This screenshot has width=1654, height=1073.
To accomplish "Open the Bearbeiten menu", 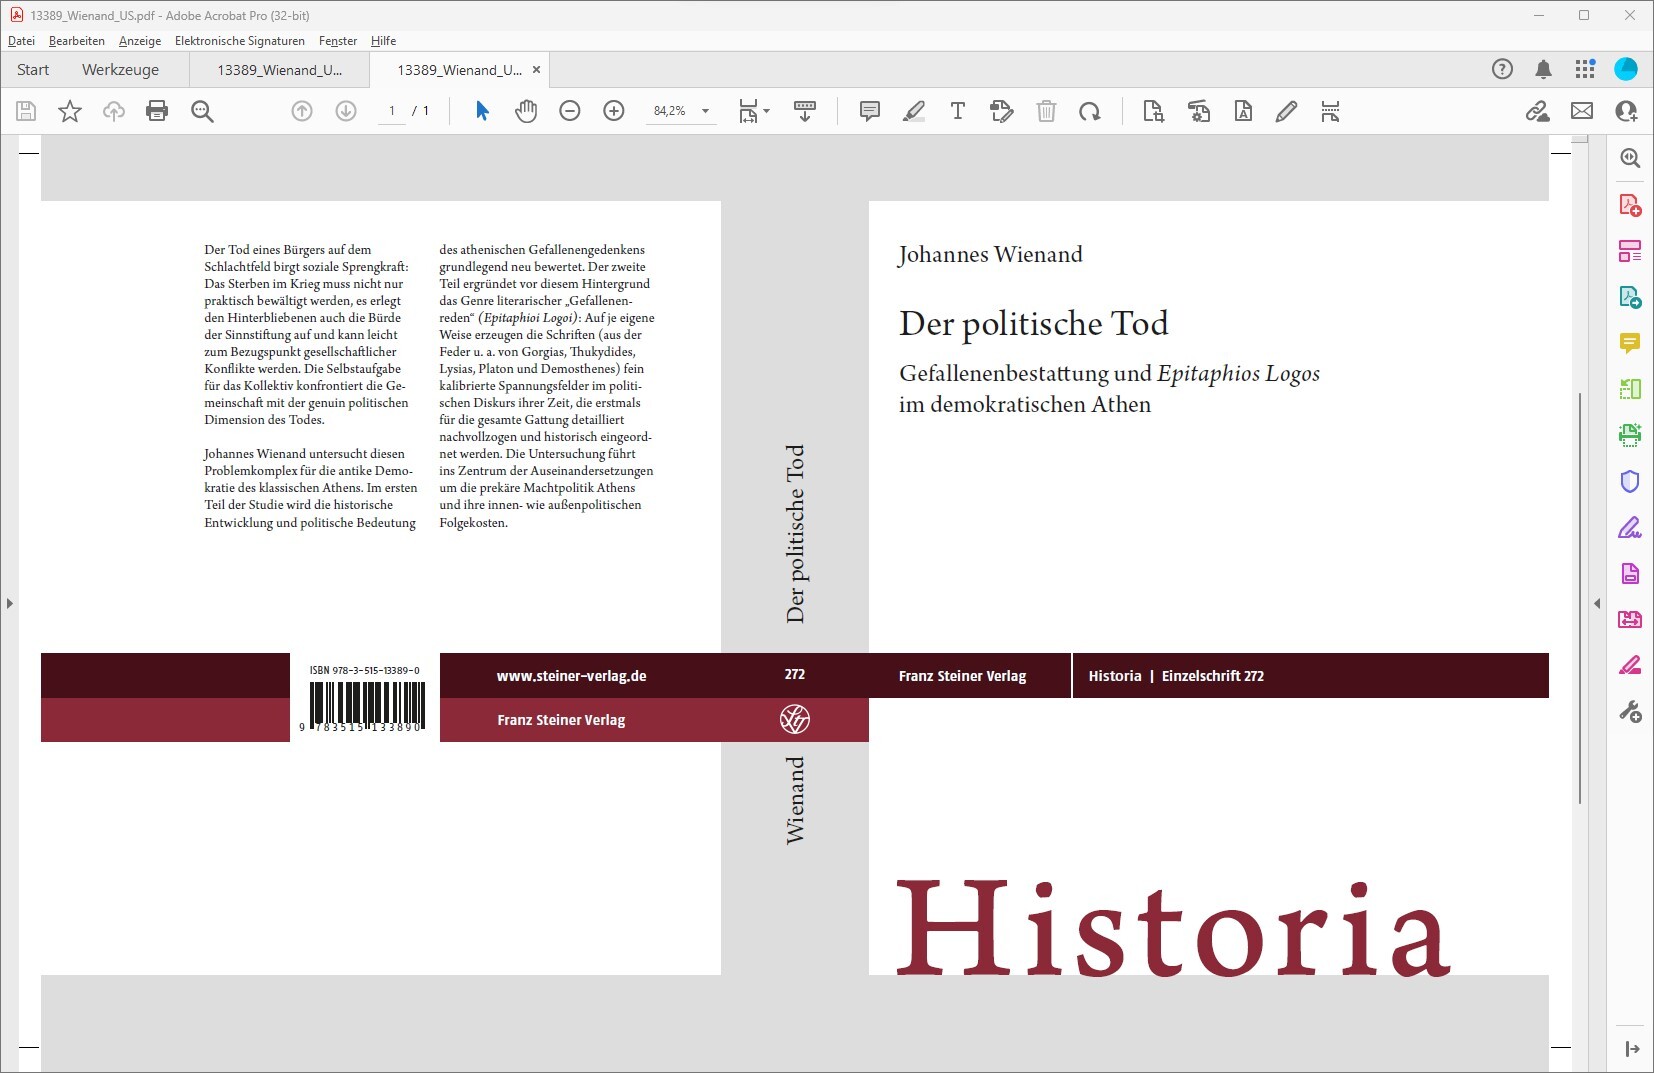I will (77, 41).
